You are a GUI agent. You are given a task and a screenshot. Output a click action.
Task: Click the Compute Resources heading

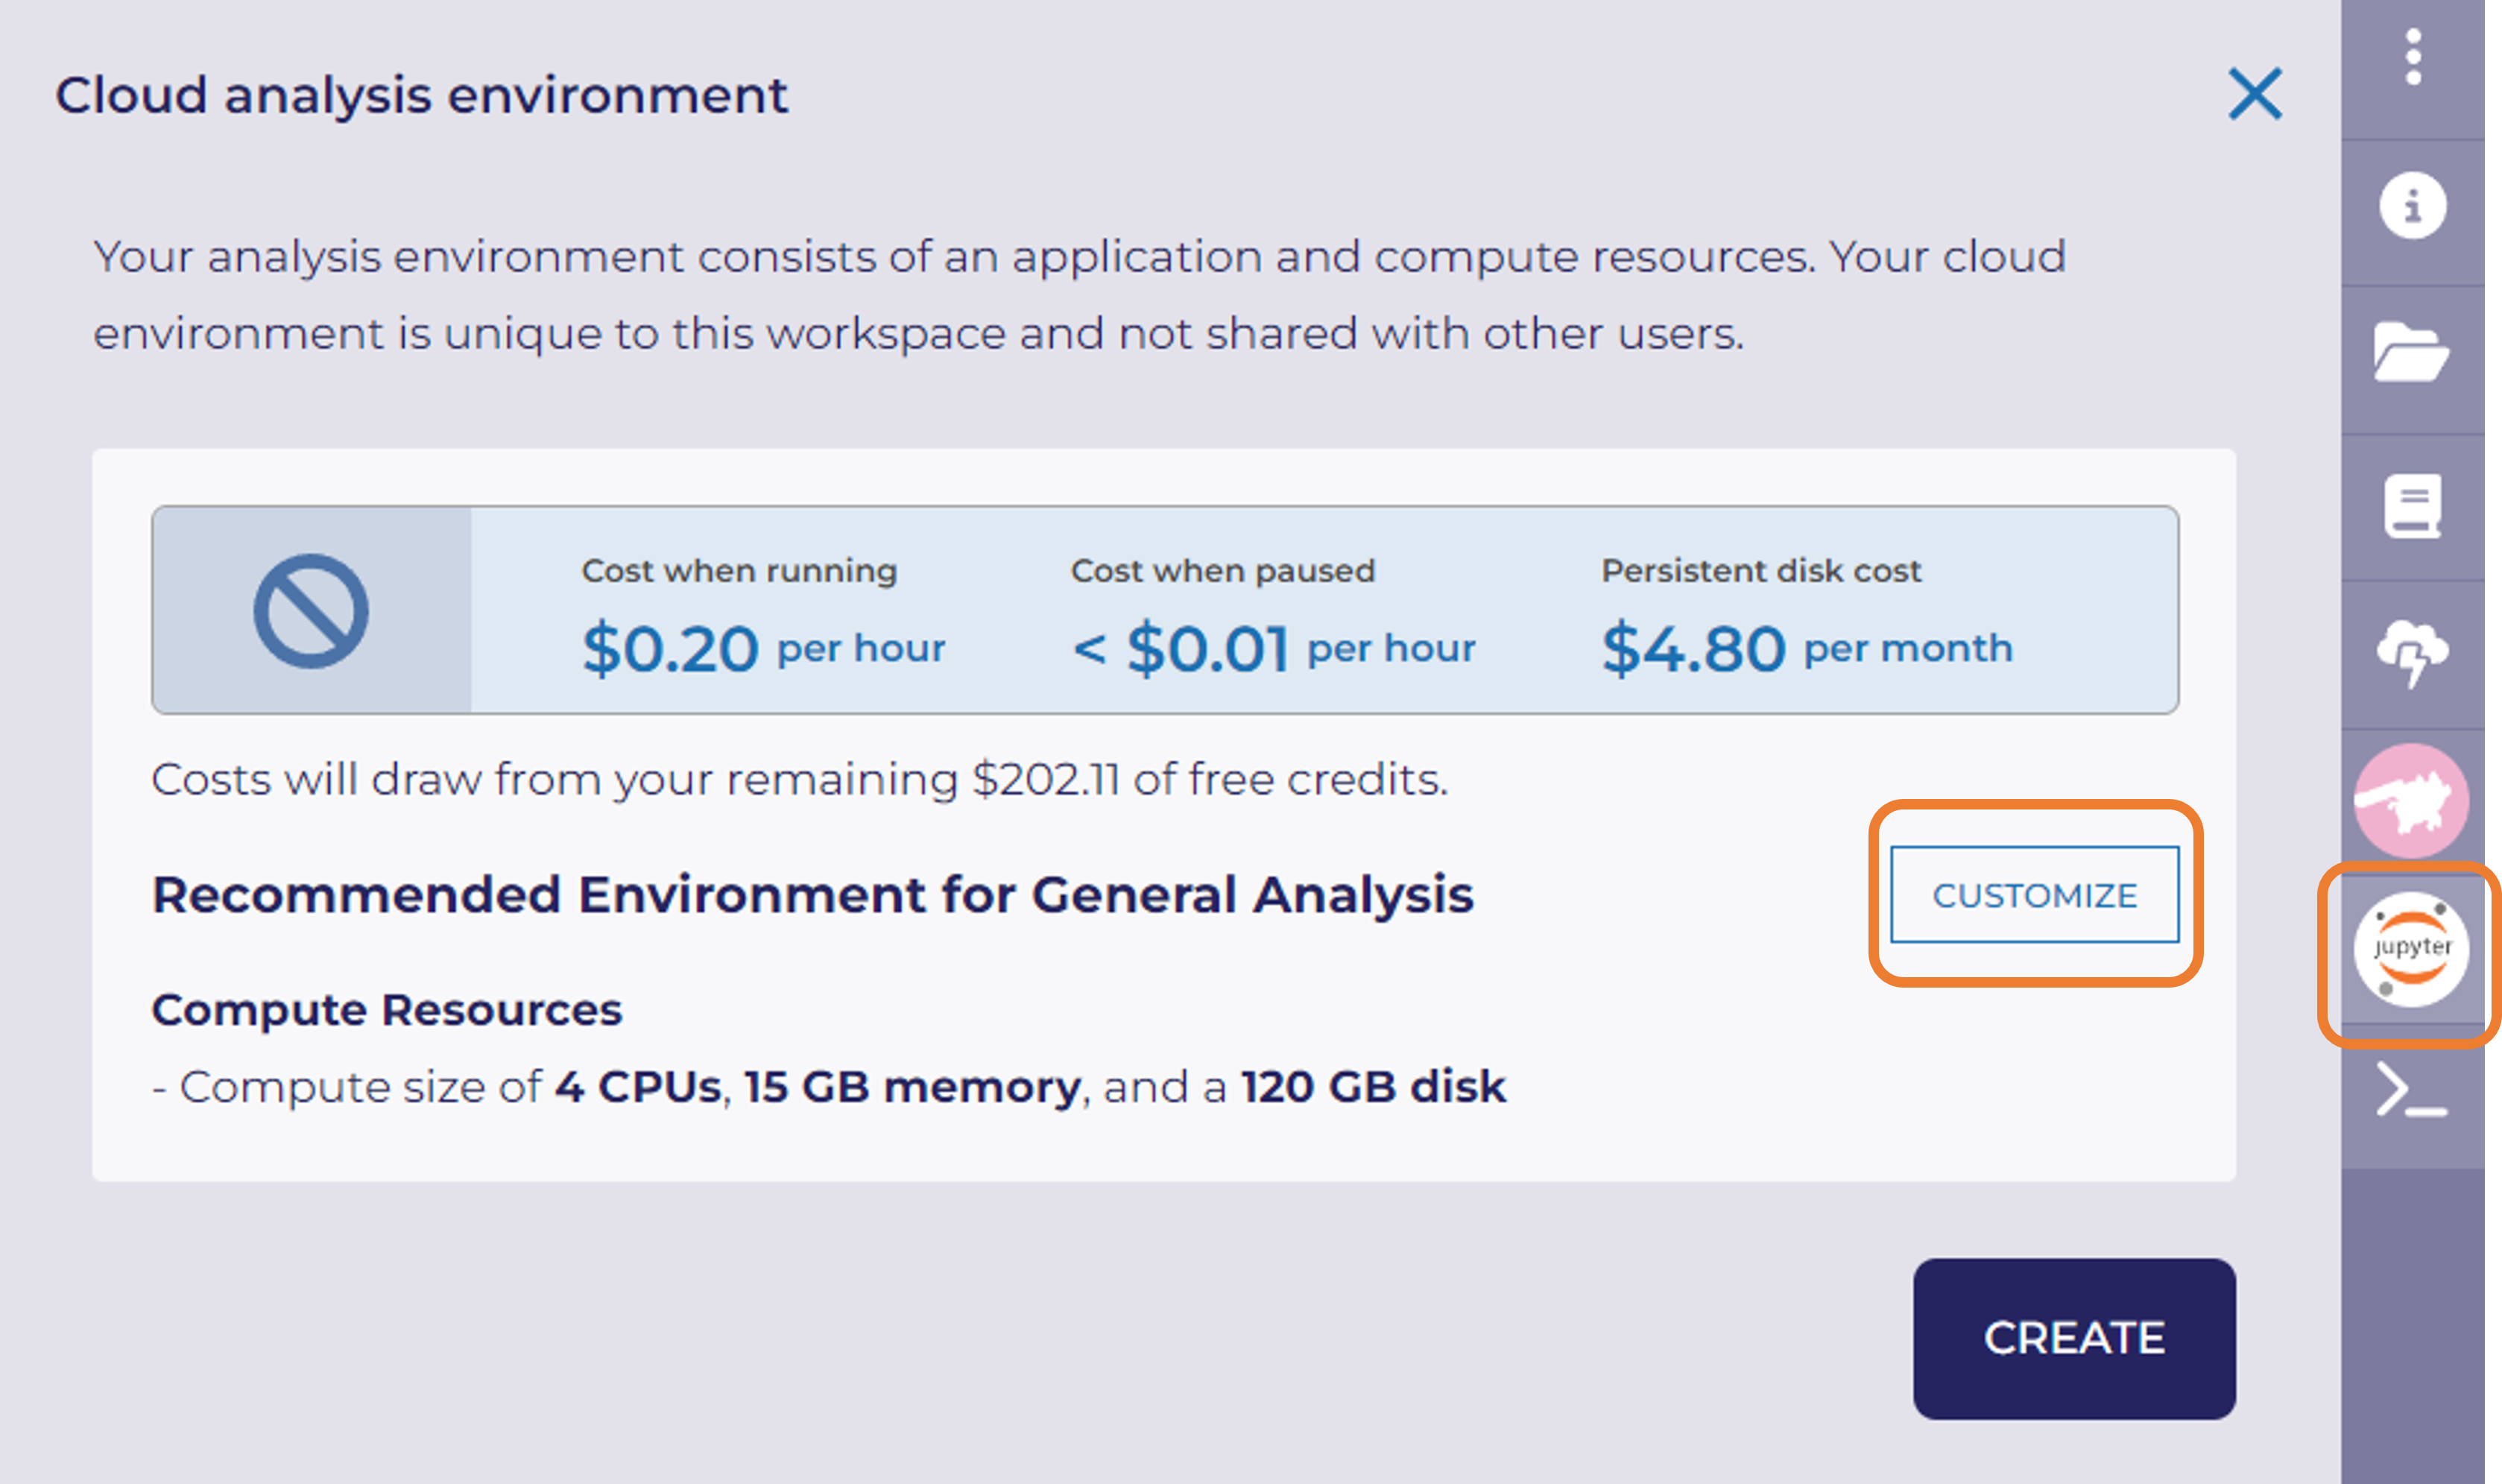pos(387,1009)
